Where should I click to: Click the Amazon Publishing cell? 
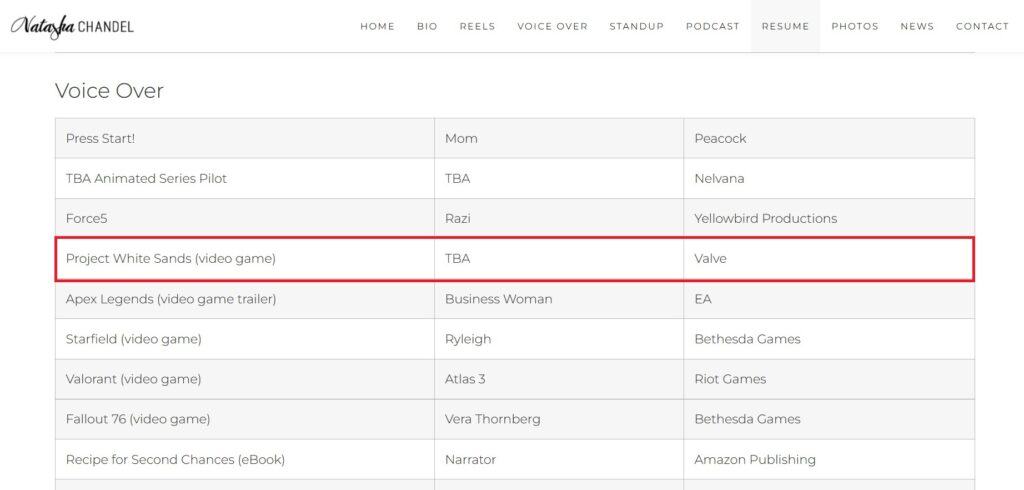tap(829, 459)
